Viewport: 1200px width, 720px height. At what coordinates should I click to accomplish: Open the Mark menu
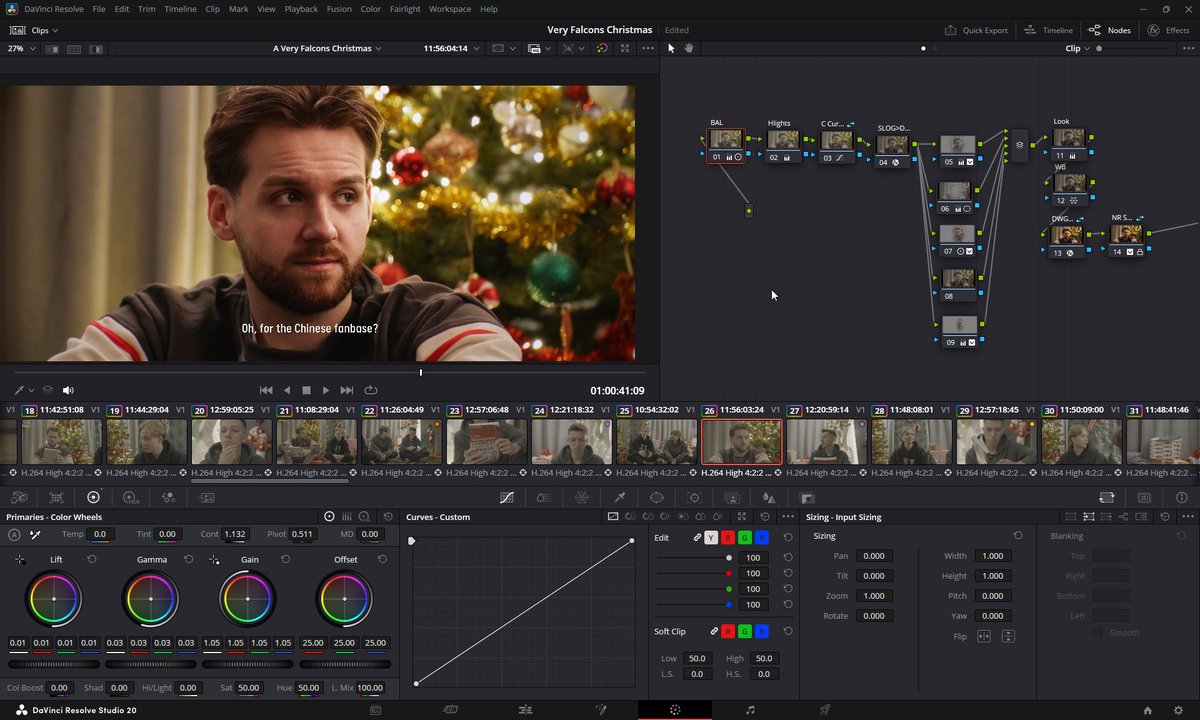coord(239,9)
